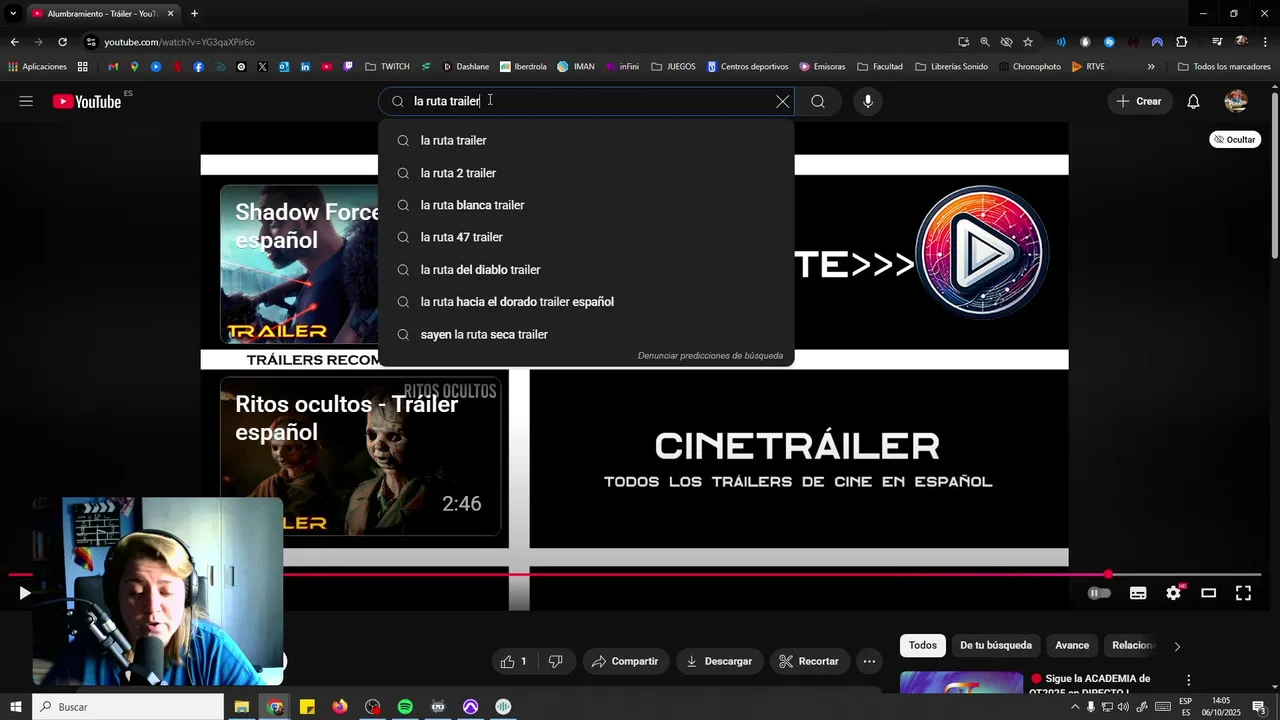
Task: Pick suggestion 'sayen la ruta seca trailer'
Action: click(x=586, y=334)
